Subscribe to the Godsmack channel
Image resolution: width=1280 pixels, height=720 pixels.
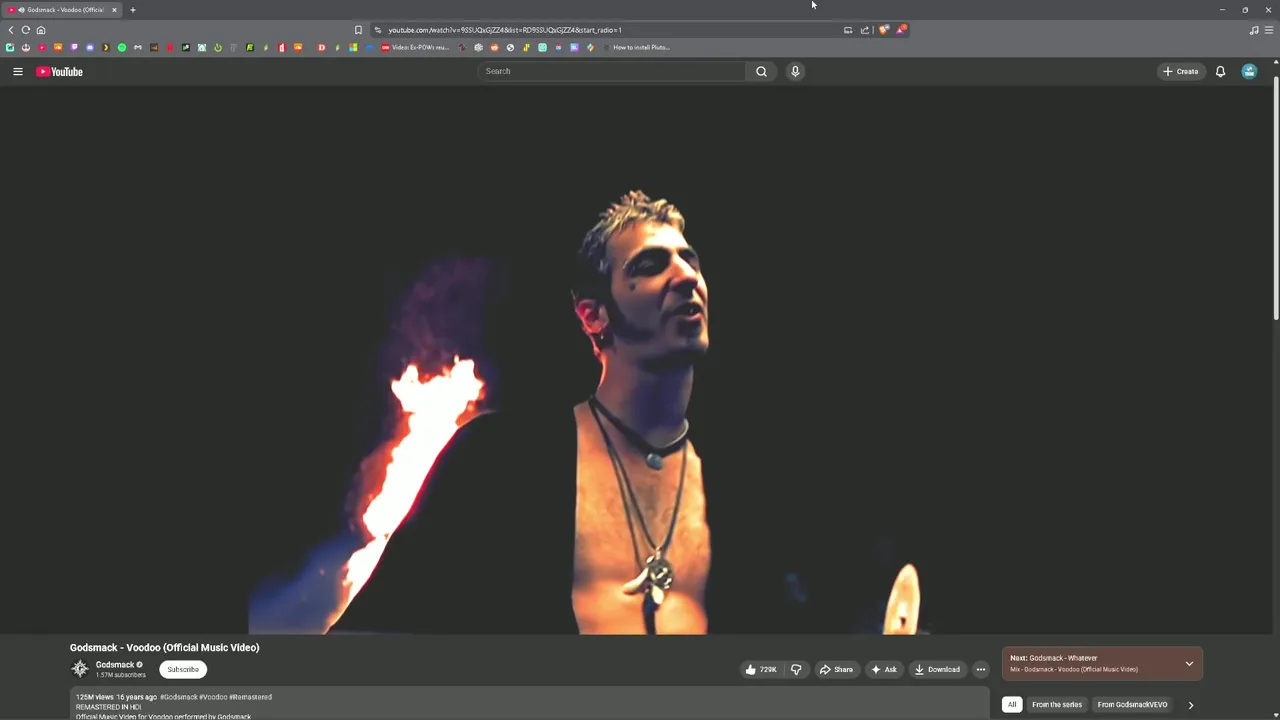click(x=183, y=669)
